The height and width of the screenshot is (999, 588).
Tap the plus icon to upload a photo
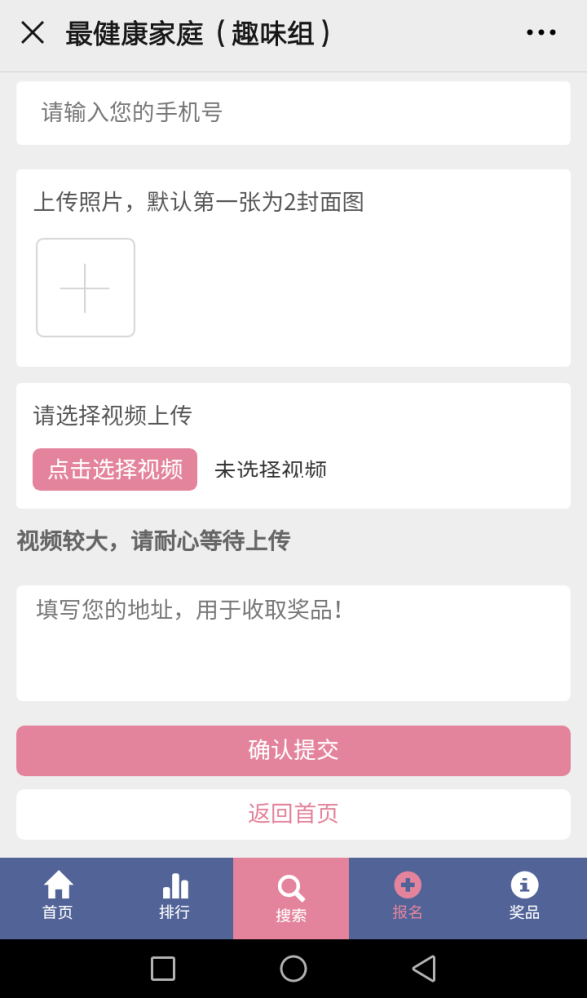coord(85,287)
